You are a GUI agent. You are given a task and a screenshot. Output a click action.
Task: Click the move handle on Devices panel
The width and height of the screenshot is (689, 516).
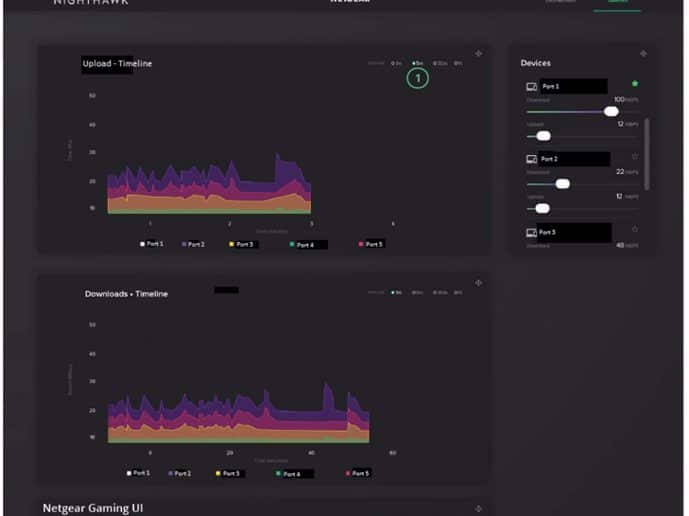pyautogui.click(x=643, y=54)
